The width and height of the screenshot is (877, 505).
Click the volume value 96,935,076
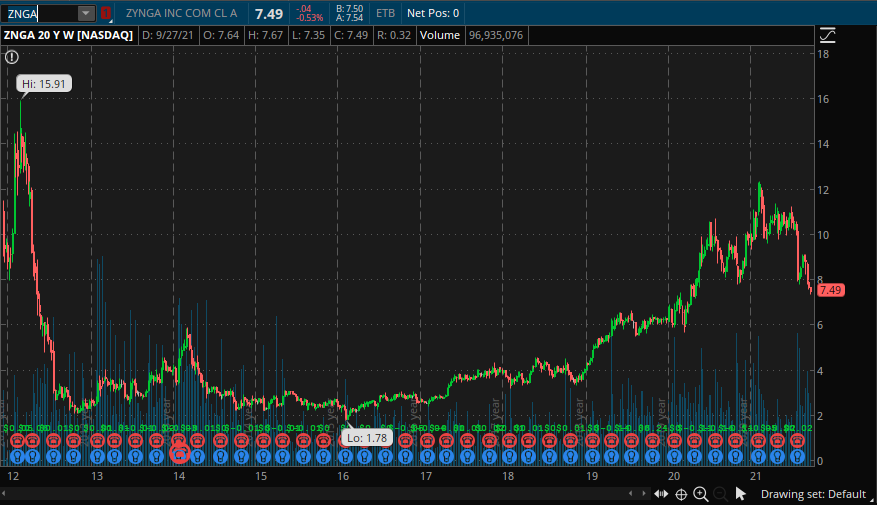coord(496,35)
